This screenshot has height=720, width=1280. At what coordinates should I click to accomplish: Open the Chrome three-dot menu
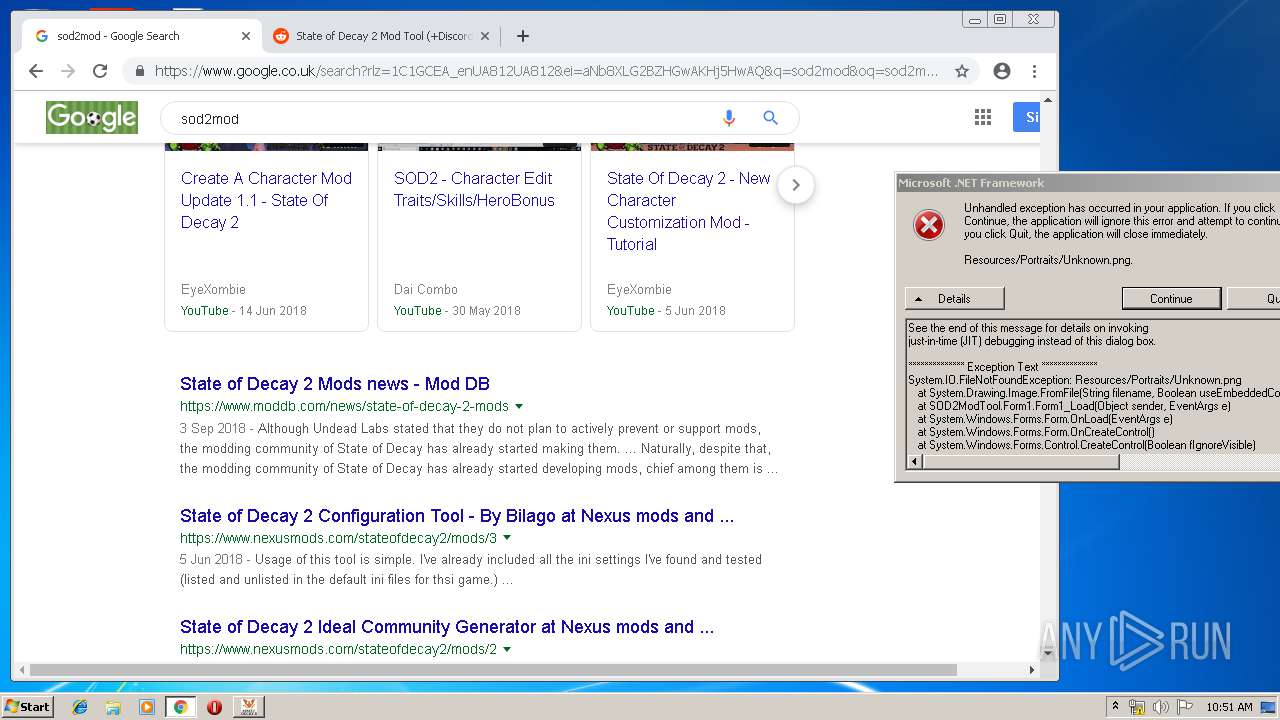coord(1034,71)
